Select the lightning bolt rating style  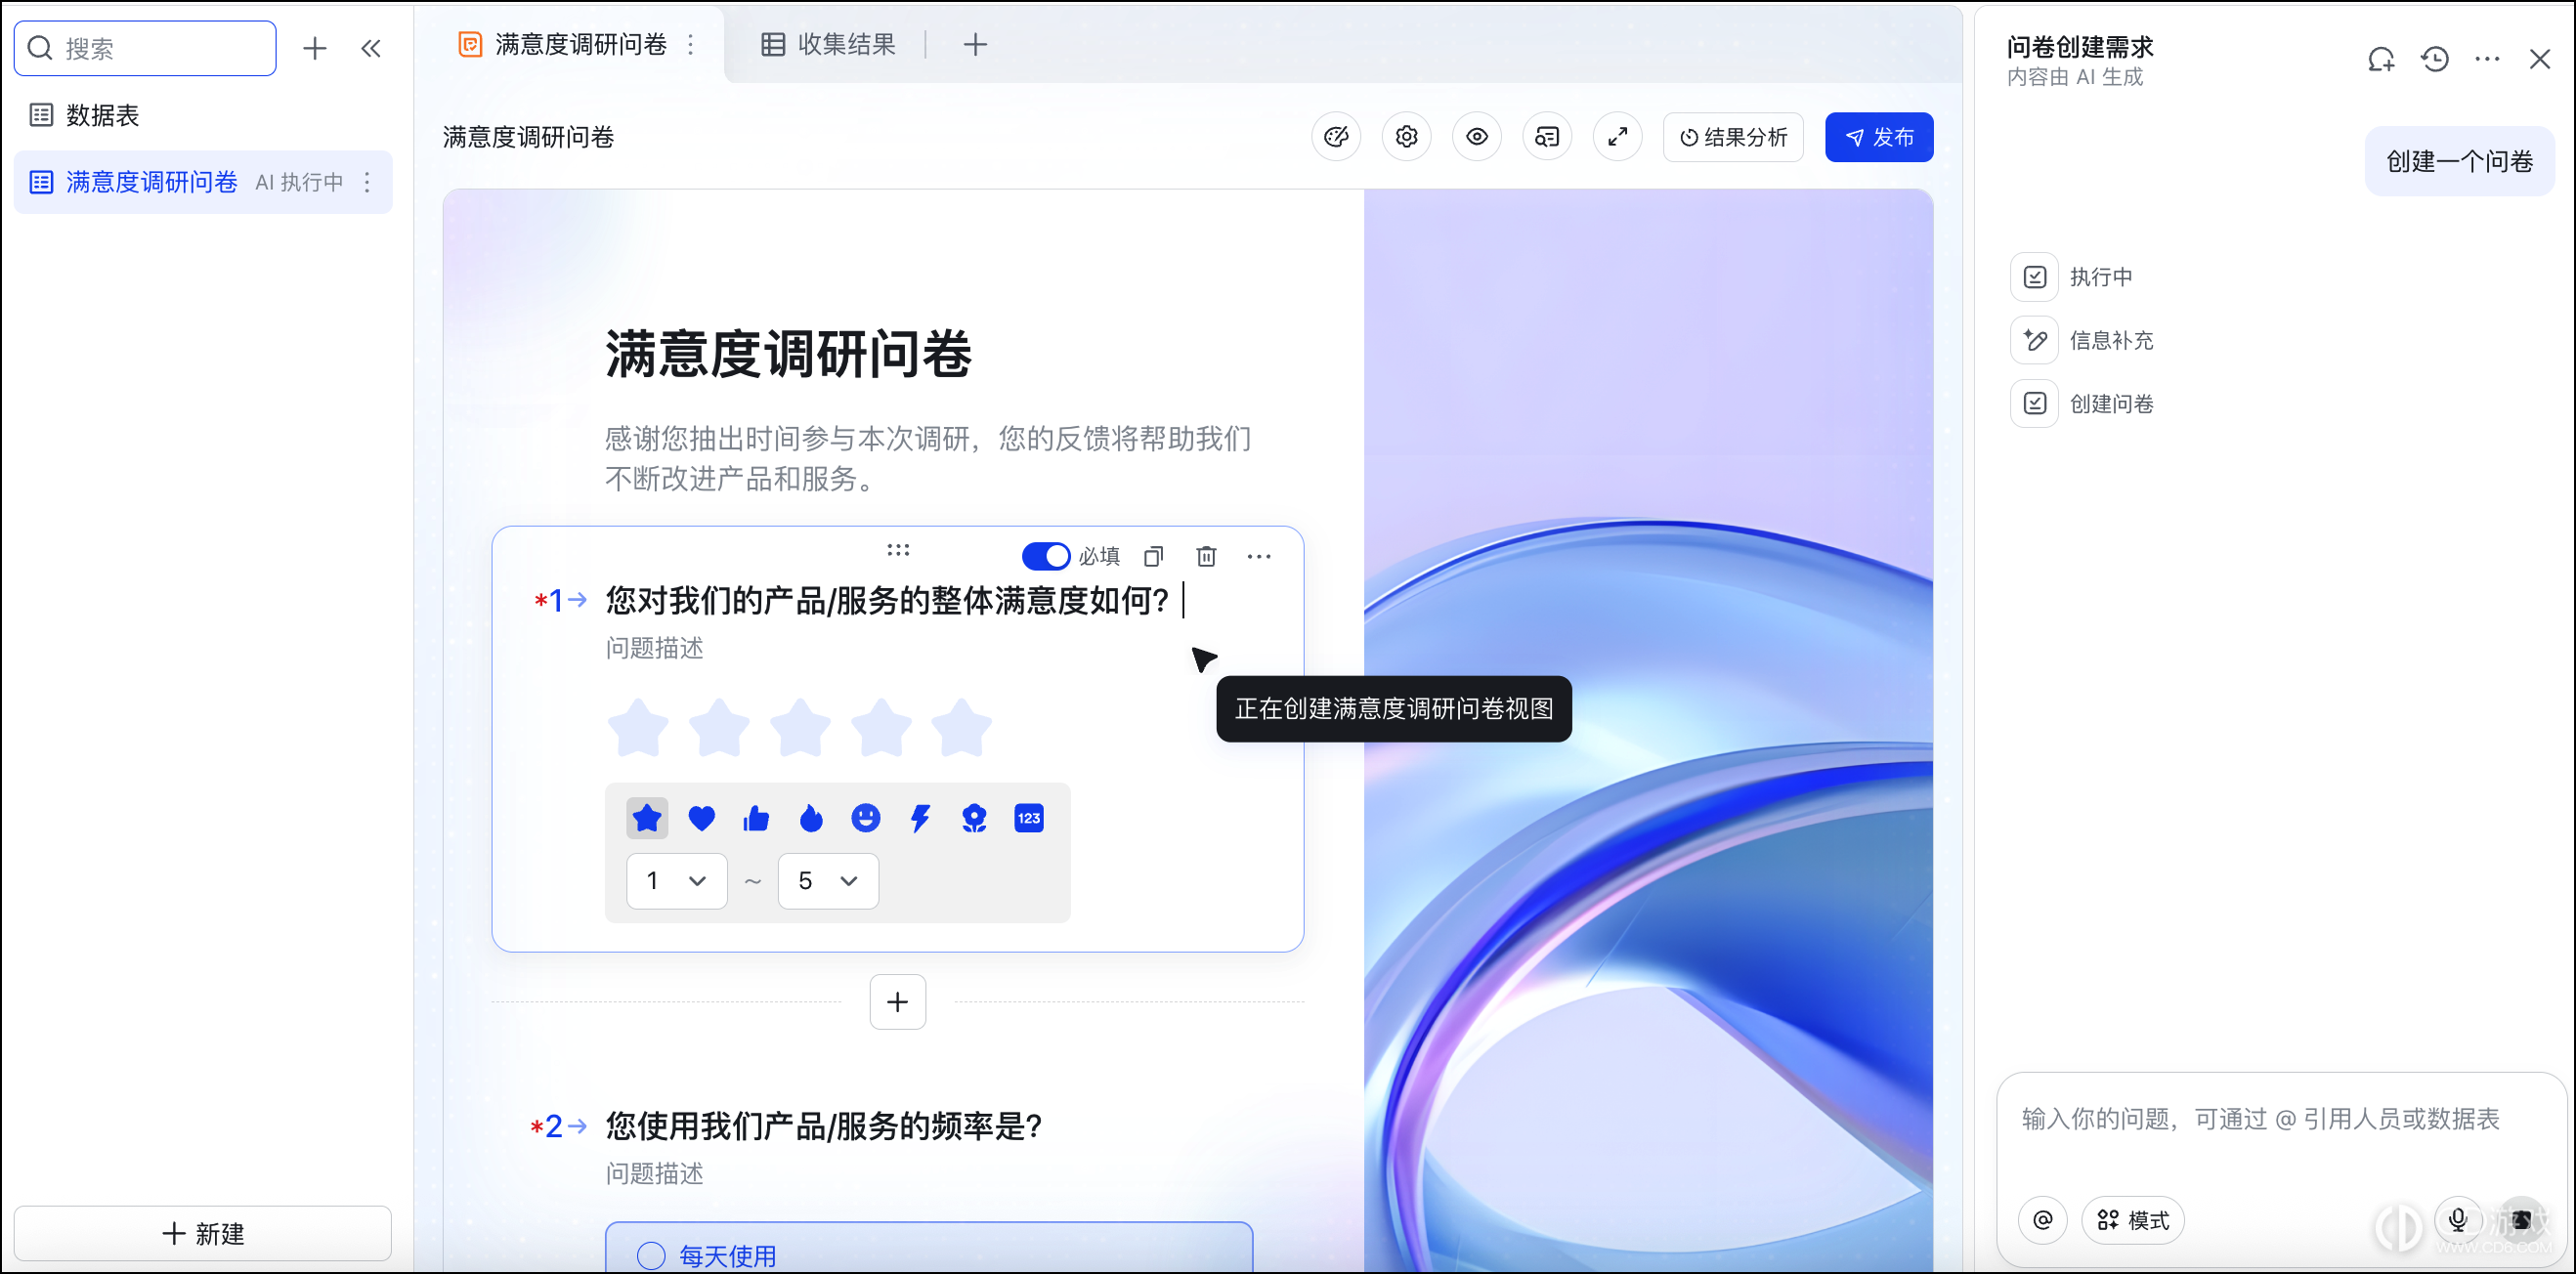coord(920,818)
